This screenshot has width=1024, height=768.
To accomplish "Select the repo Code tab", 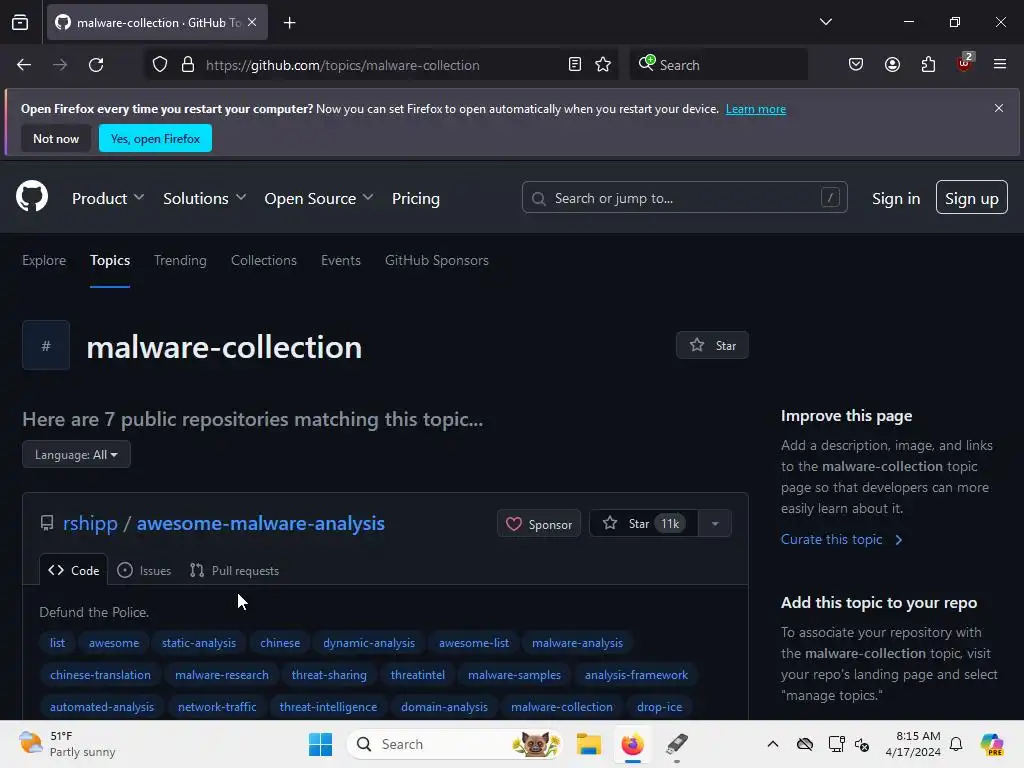I will coord(73,570).
